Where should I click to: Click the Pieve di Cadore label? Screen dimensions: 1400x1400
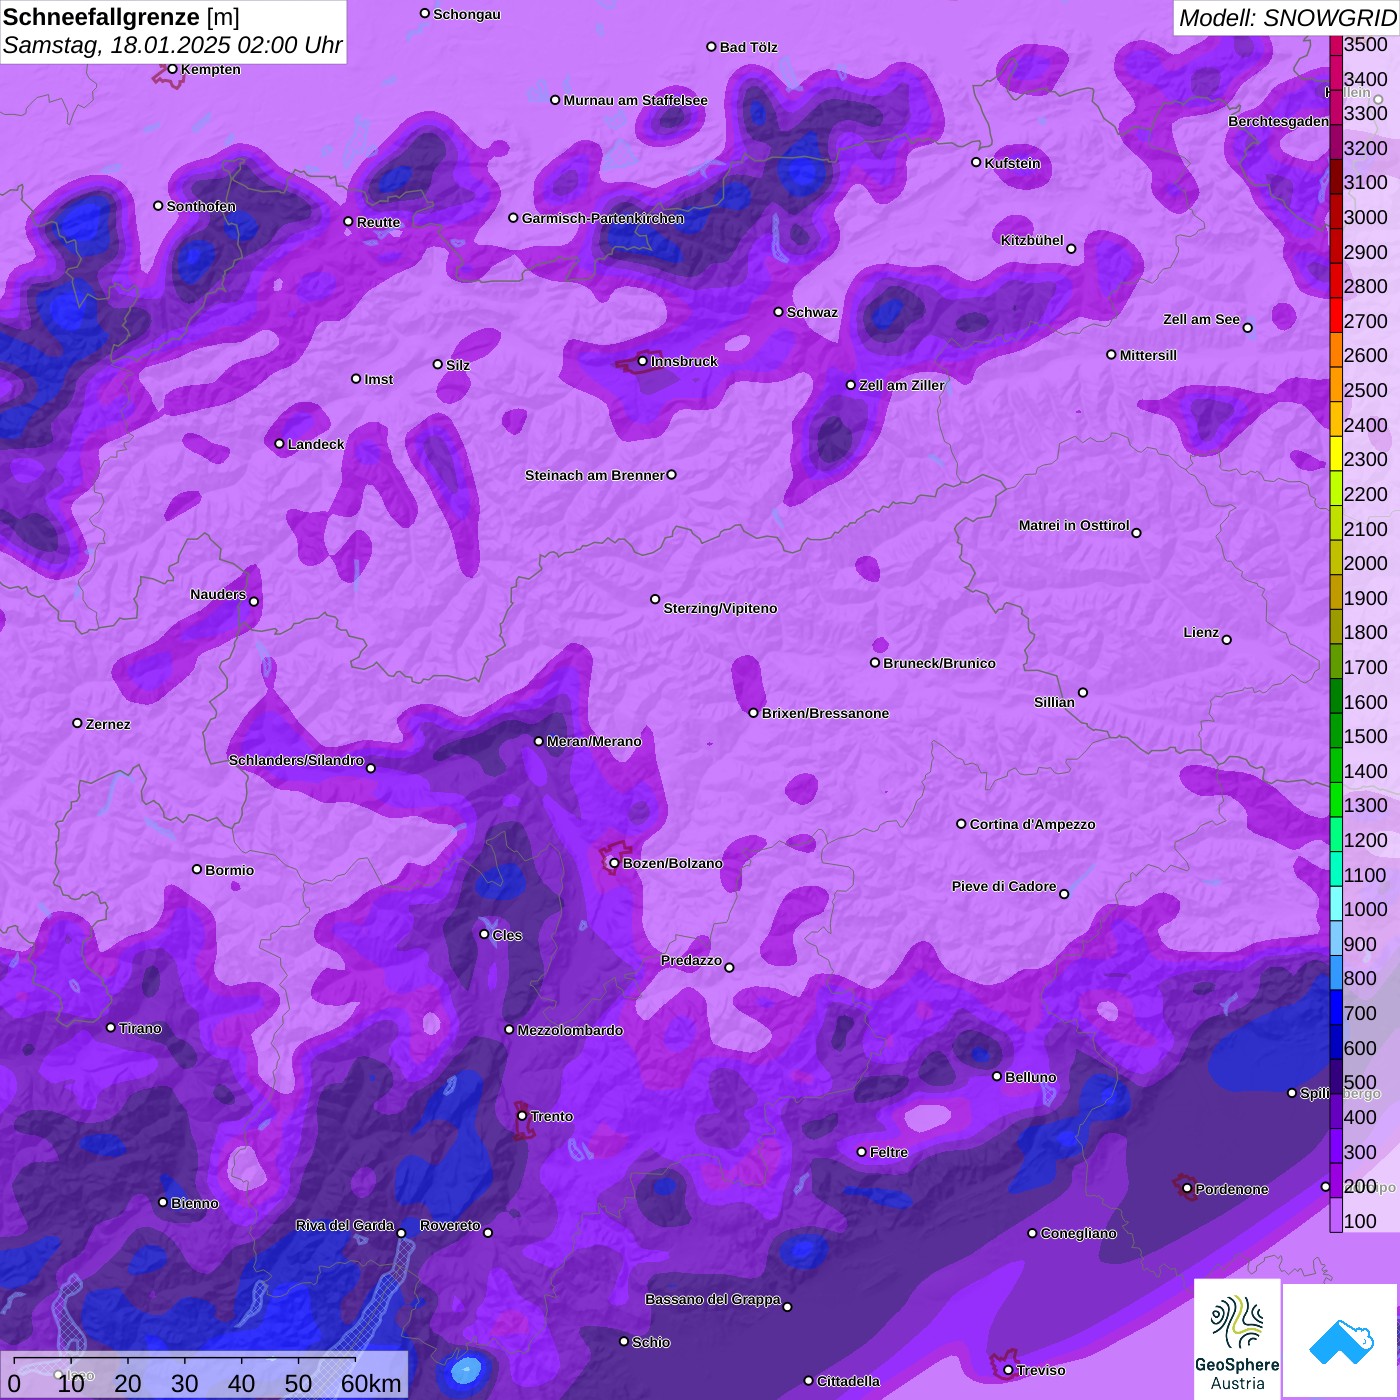tap(1004, 886)
